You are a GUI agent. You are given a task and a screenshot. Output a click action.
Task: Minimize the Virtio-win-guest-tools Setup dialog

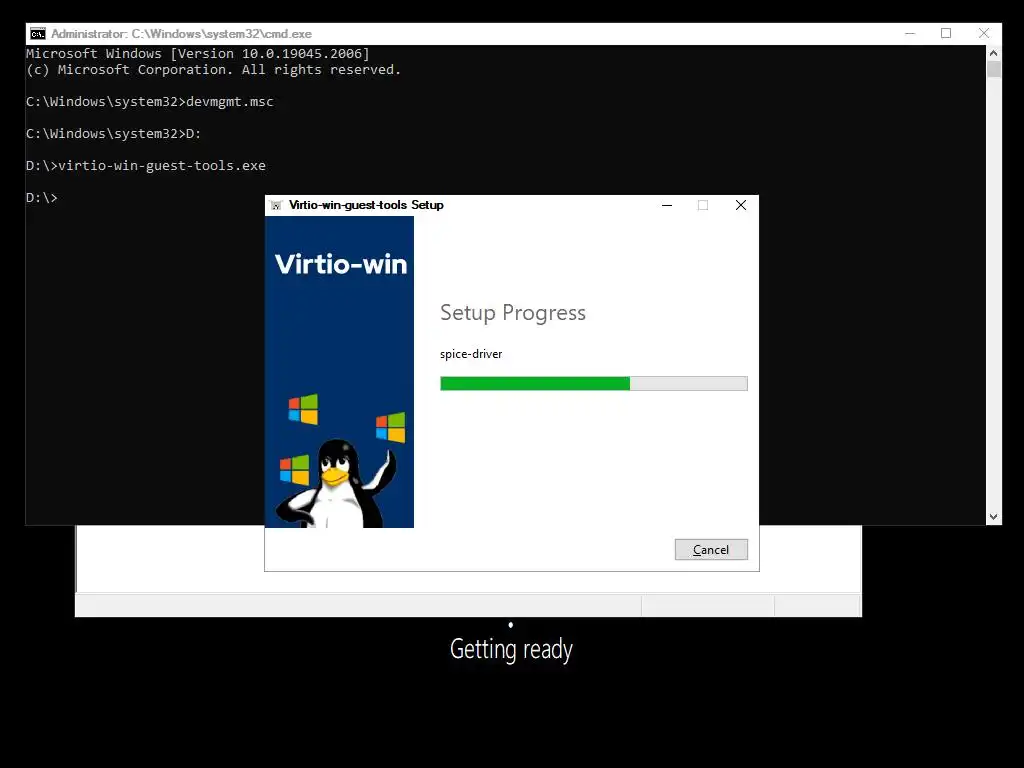point(667,205)
